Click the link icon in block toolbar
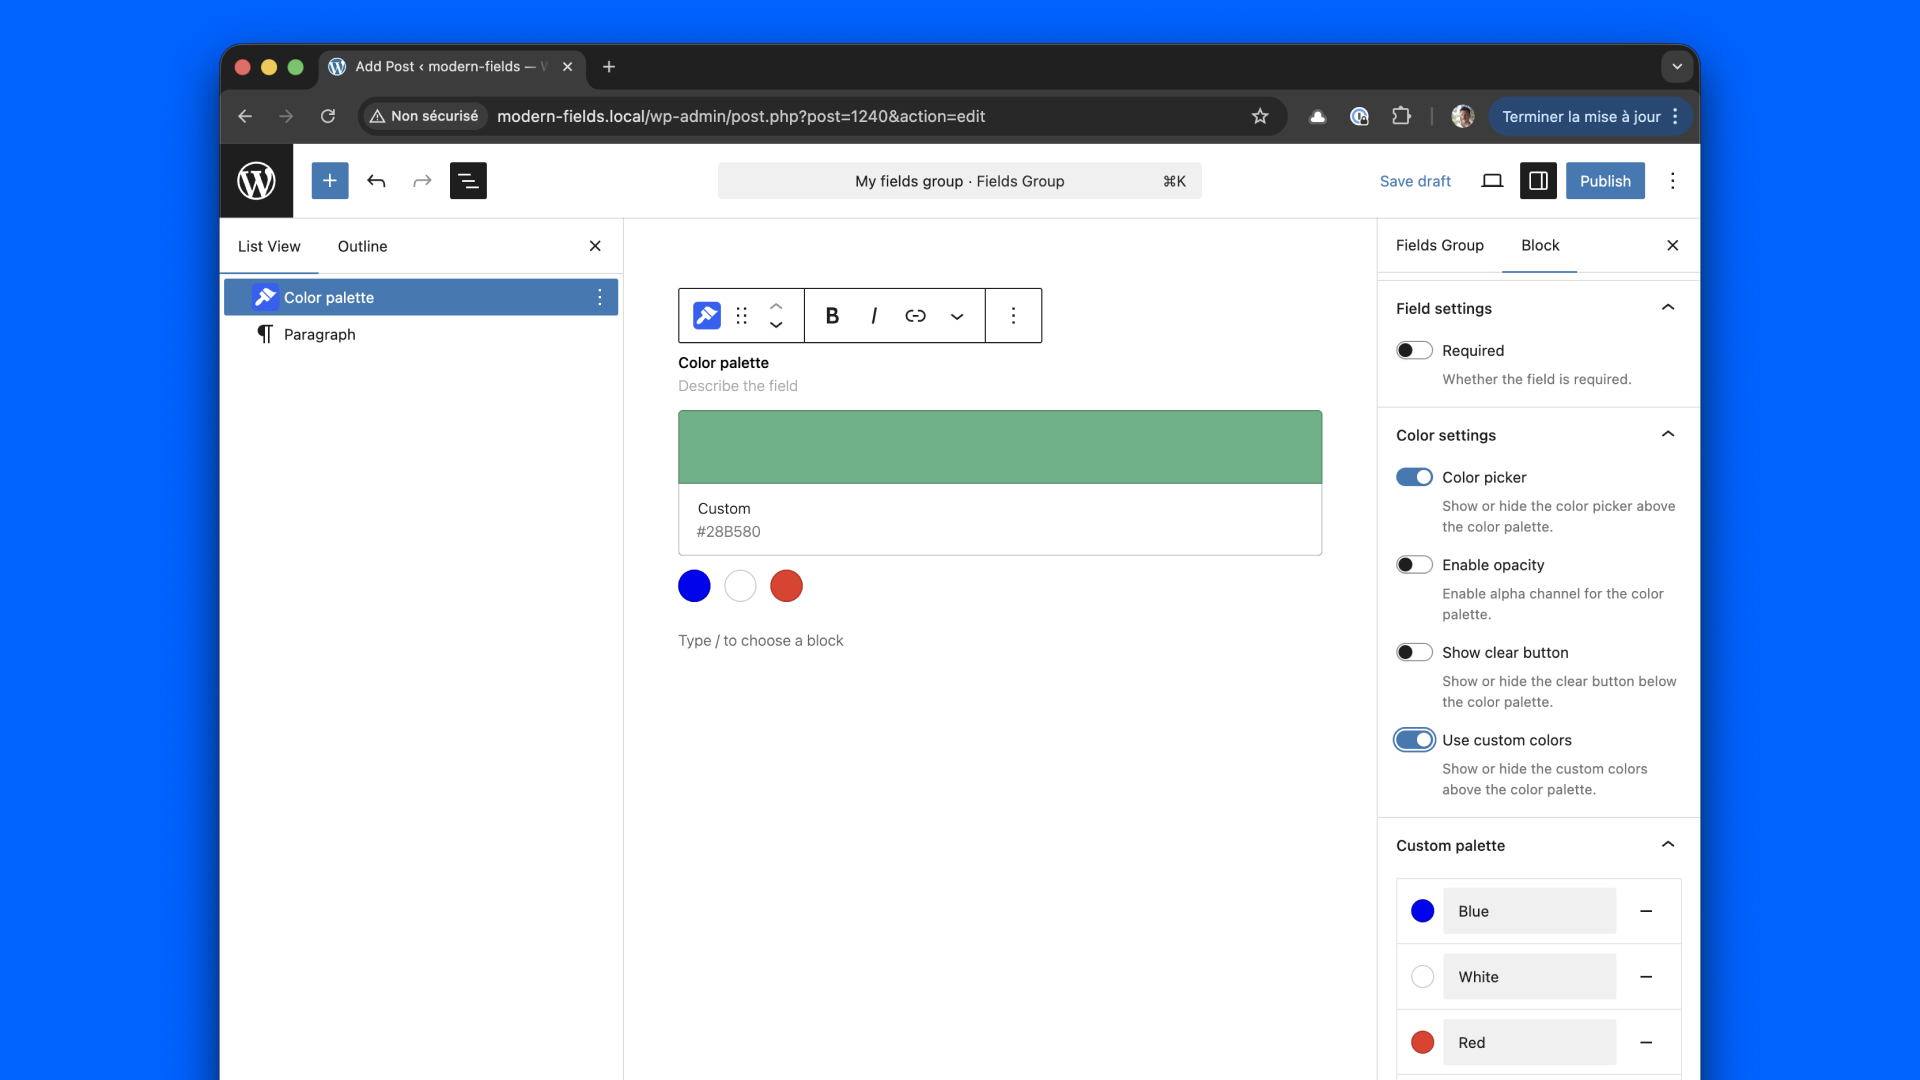 pyautogui.click(x=915, y=316)
